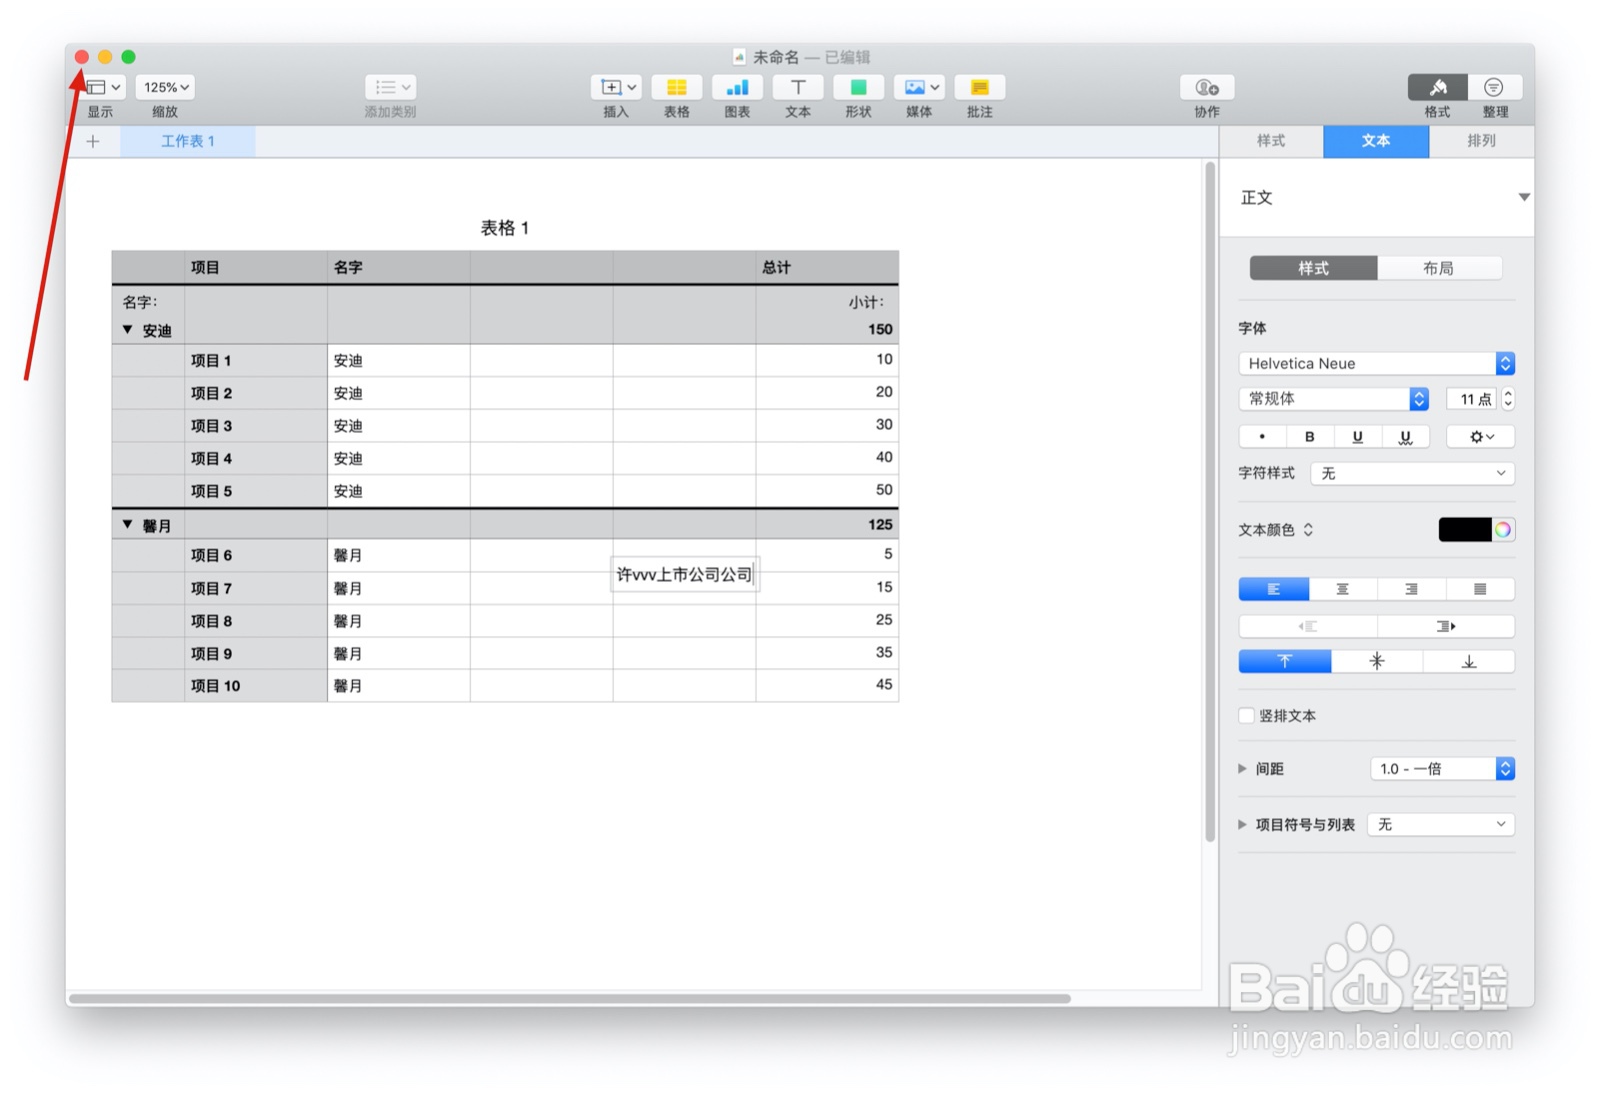1600x1093 pixels.
Task: Click the Chart toolbar icon
Action: (x=738, y=87)
